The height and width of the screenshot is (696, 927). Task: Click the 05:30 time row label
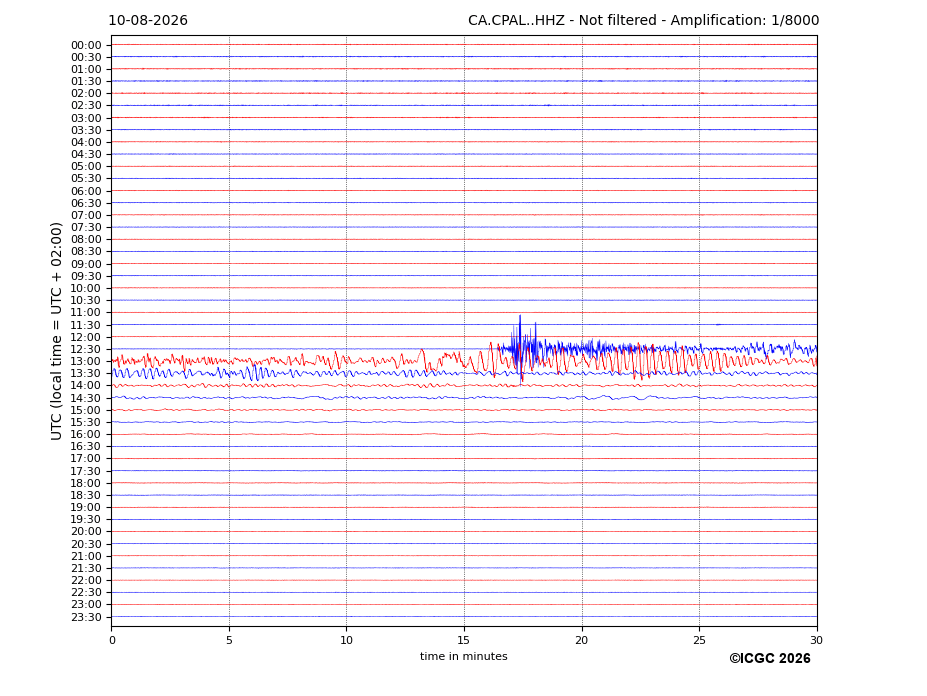pos(86,179)
